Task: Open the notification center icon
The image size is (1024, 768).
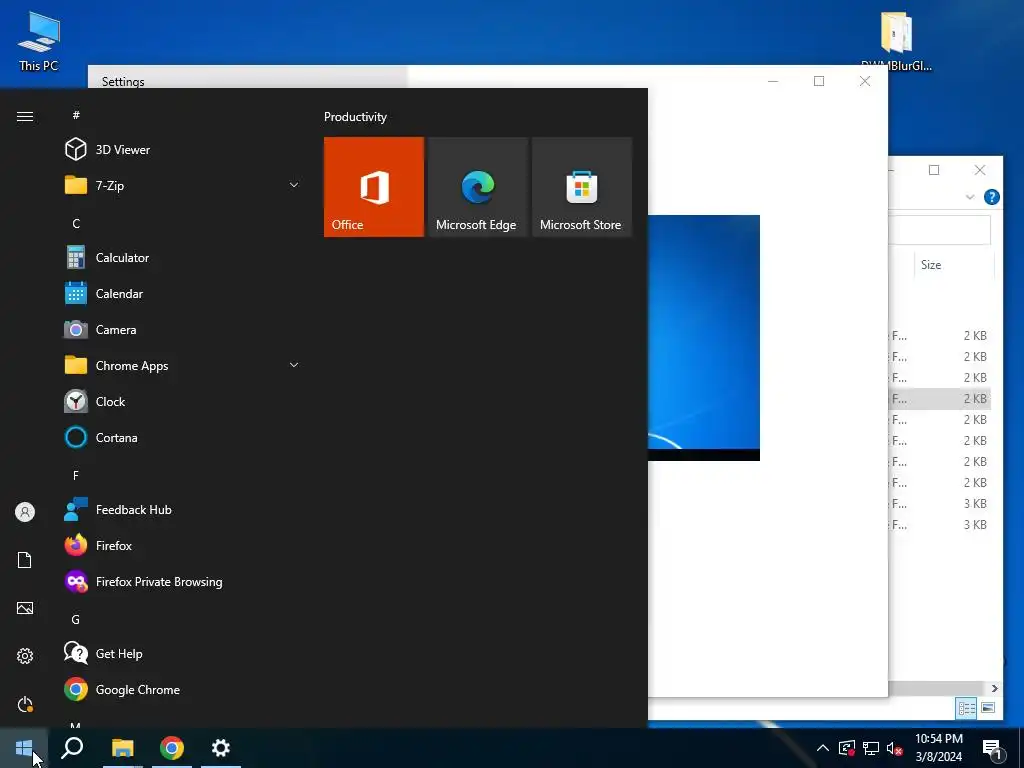Action: tap(992, 749)
